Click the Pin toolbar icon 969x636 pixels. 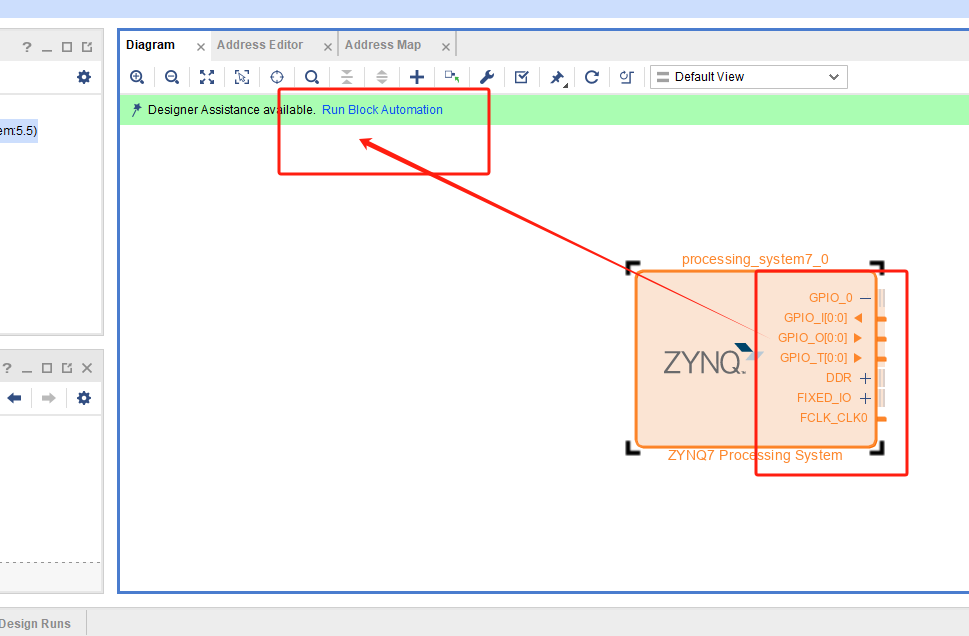[557, 78]
